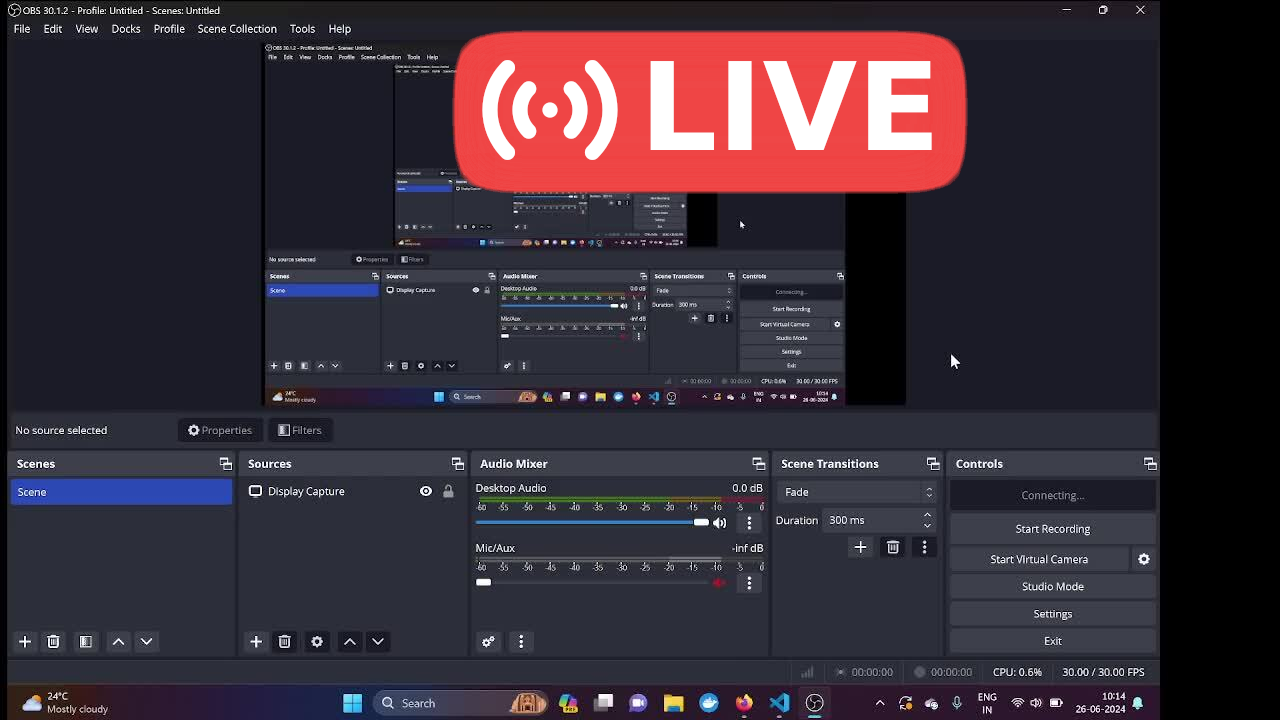Pop out the Audio Mixer dock

click(x=758, y=464)
